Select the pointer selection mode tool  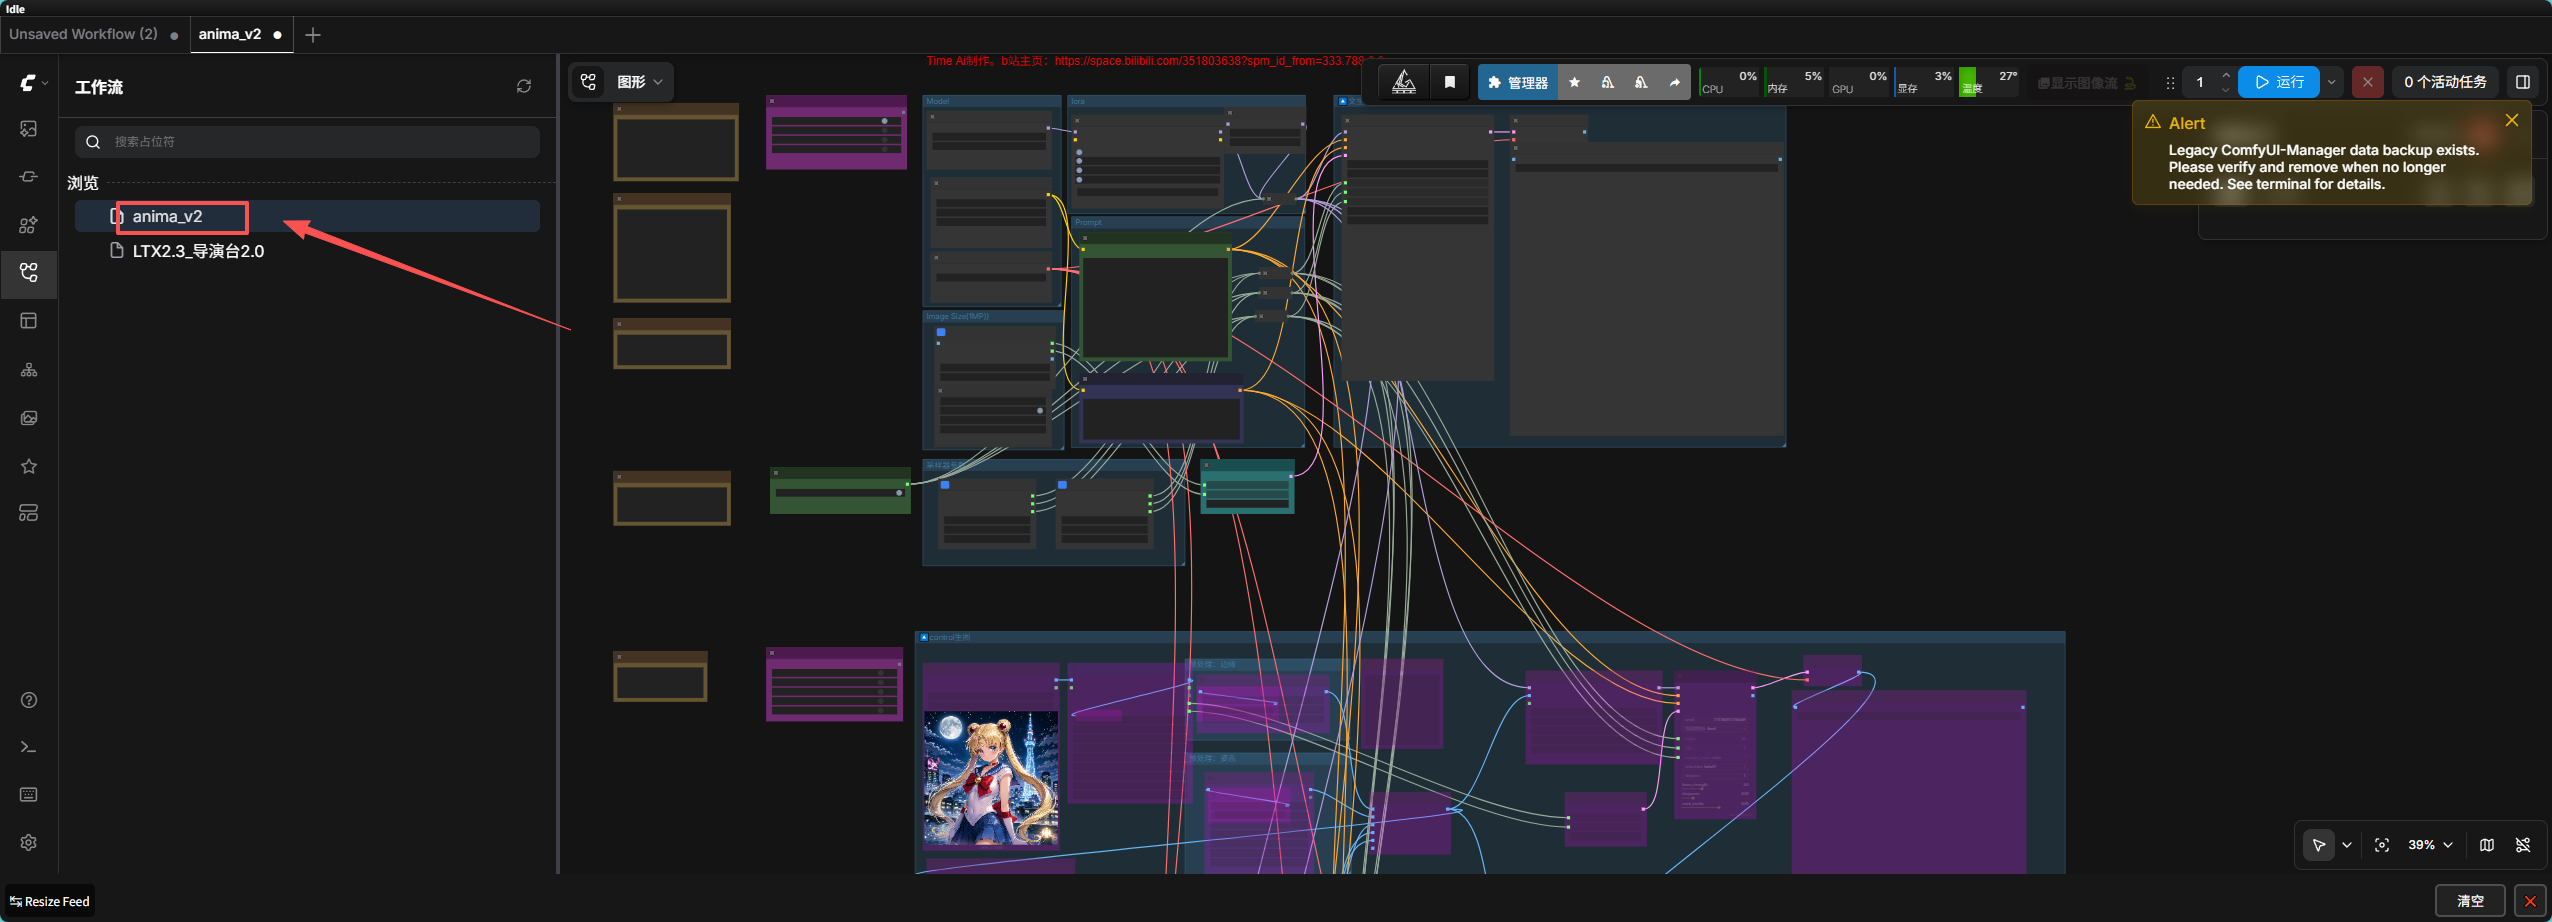coord(2318,845)
